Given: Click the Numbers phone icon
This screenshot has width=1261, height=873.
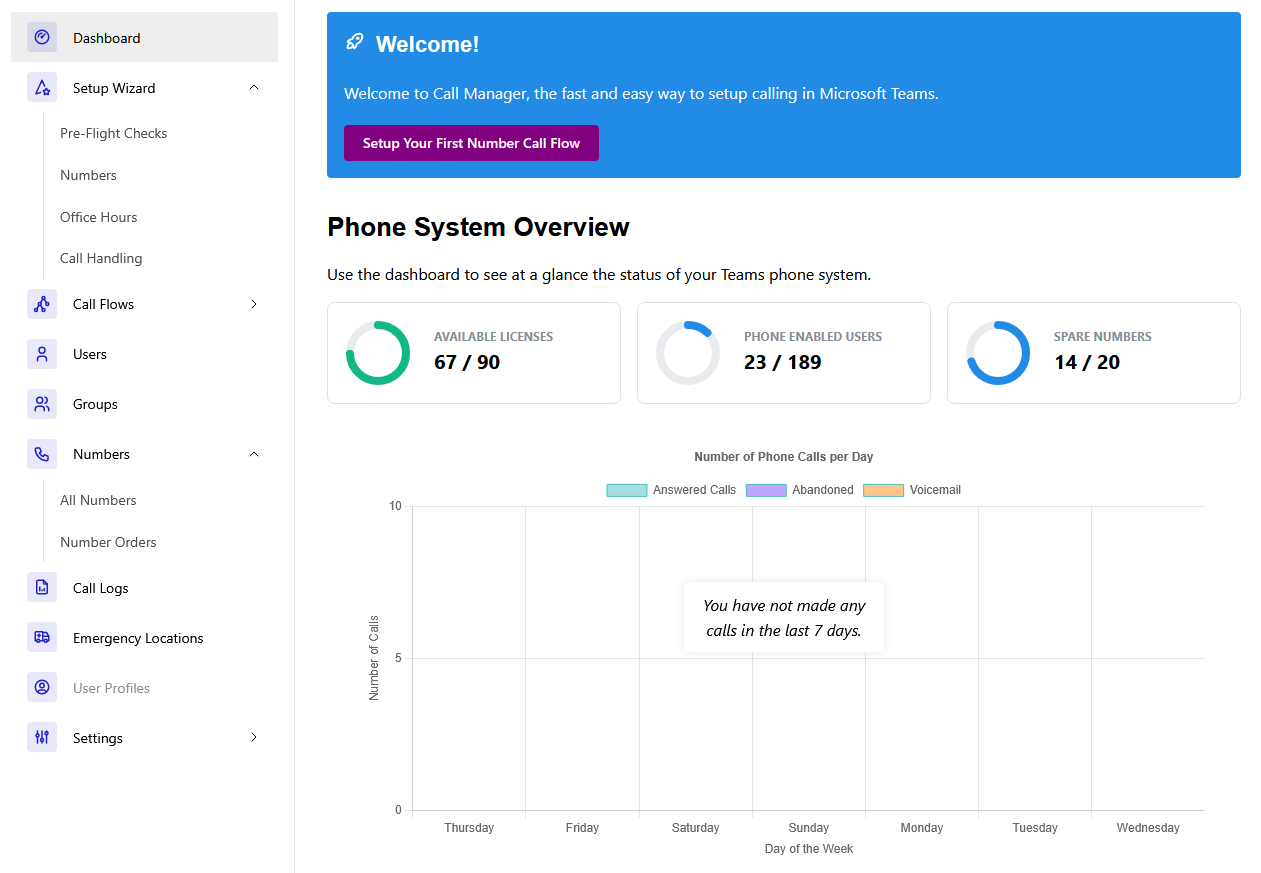Looking at the screenshot, I should (x=42, y=454).
